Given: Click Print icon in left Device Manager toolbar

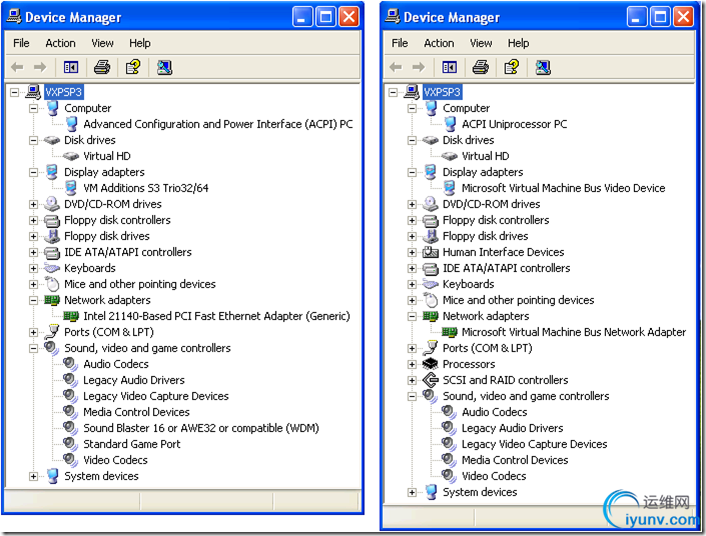Looking at the screenshot, I should coord(102,68).
